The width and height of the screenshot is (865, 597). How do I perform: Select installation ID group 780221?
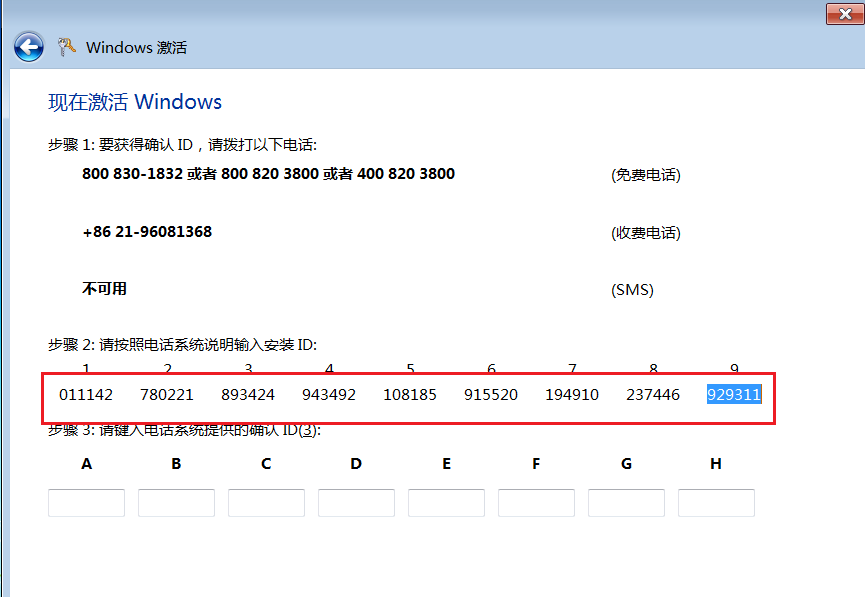[167, 395]
